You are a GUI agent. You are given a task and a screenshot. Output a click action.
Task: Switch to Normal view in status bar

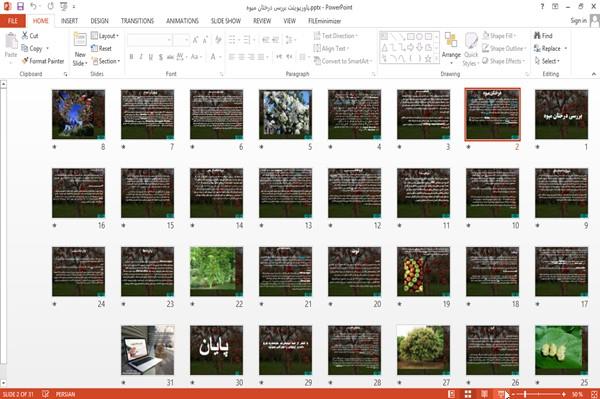click(x=452, y=394)
